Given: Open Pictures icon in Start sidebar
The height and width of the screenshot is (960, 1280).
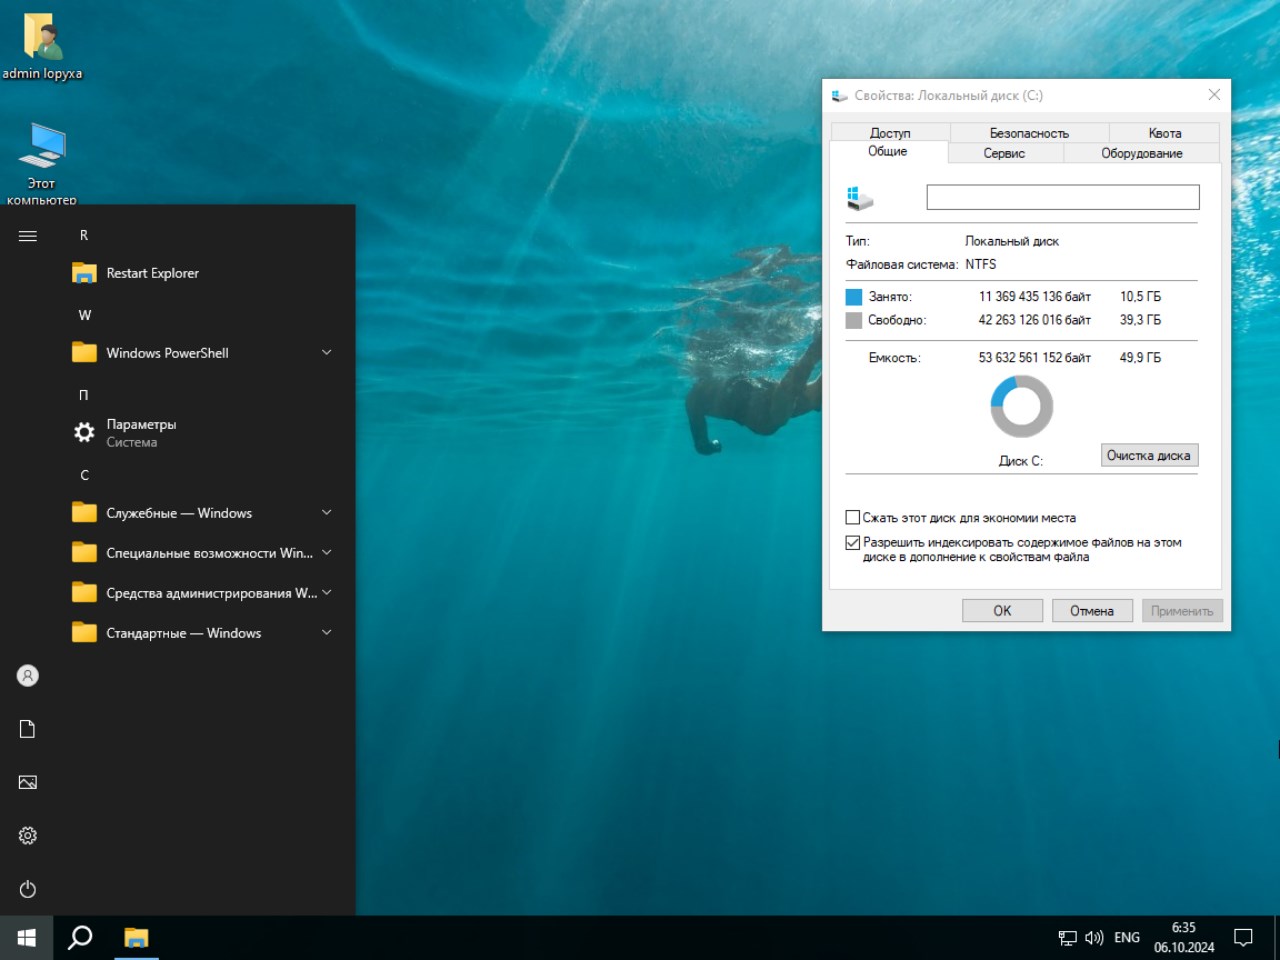Looking at the screenshot, I should (x=28, y=782).
